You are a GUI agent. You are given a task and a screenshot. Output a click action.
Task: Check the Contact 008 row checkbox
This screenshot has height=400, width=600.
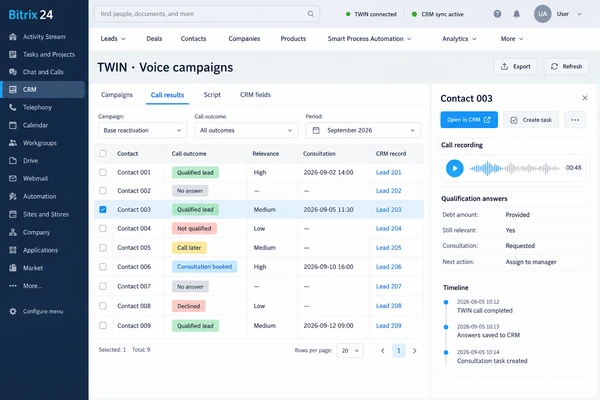(103, 306)
